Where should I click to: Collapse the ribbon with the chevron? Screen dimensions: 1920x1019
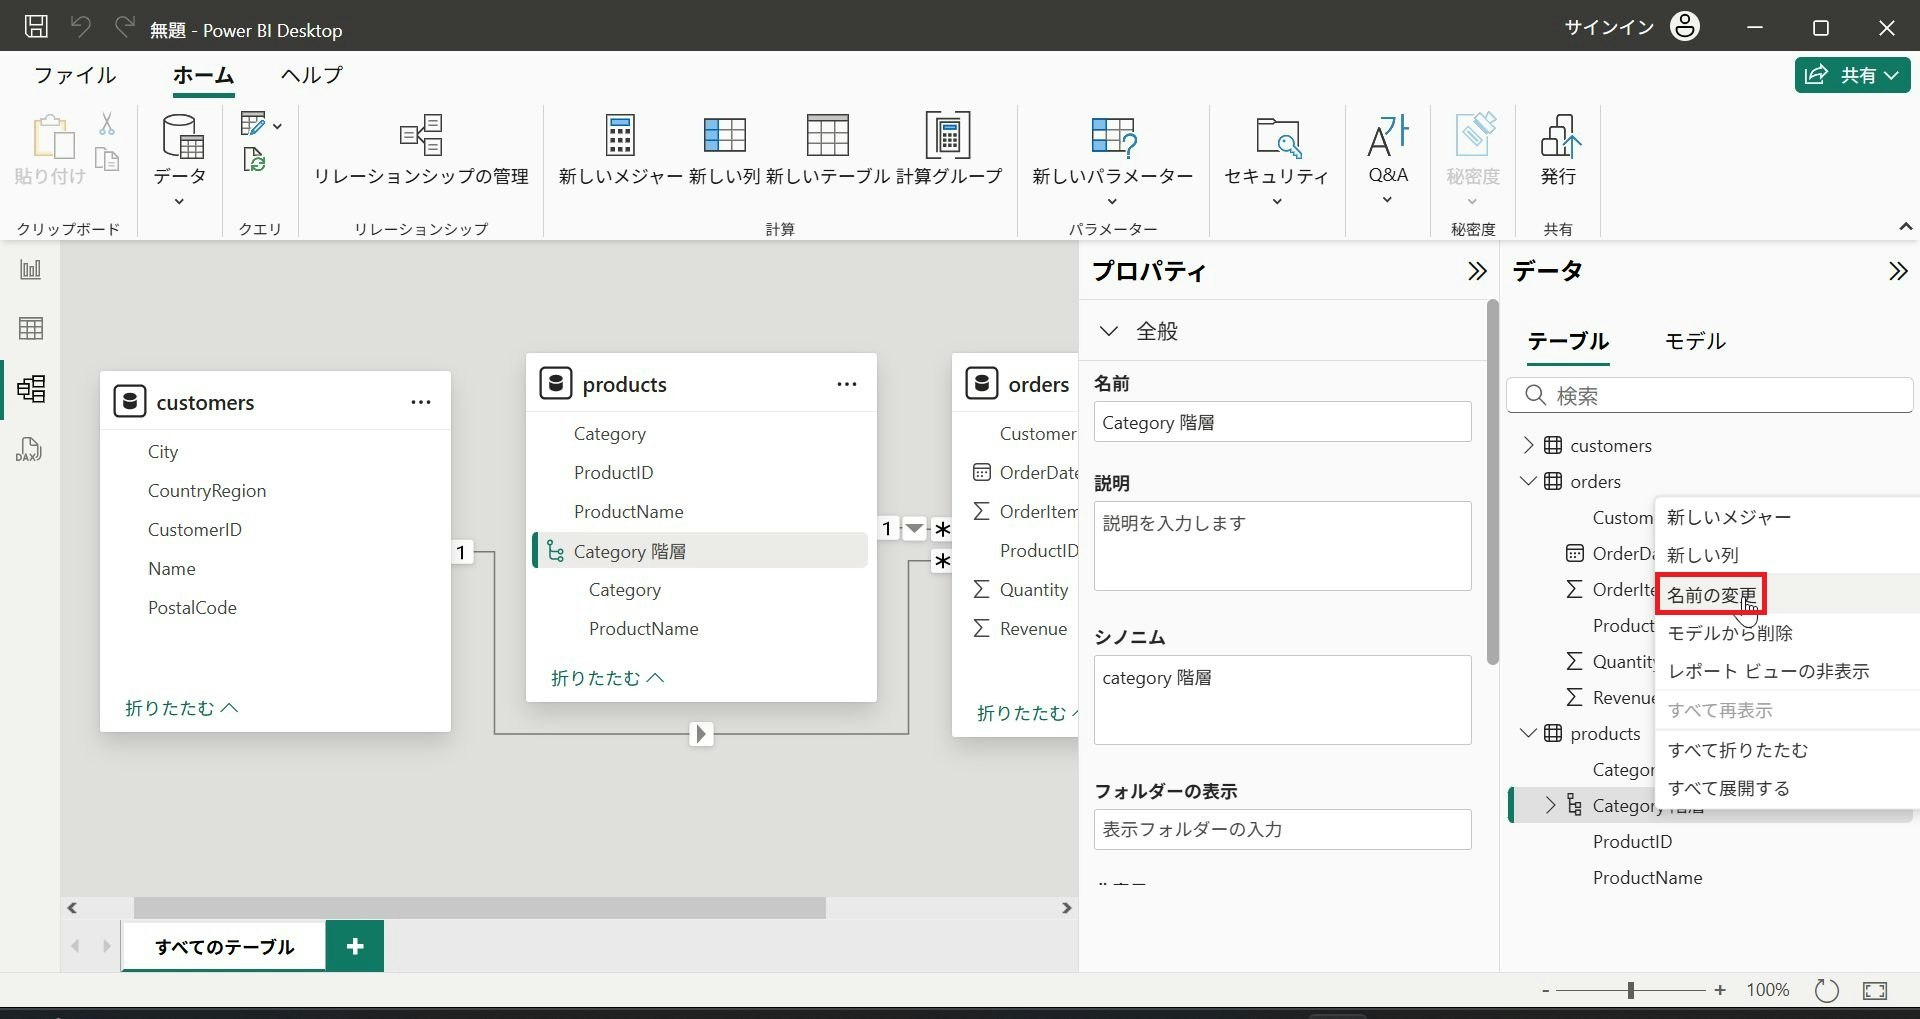[x=1905, y=228]
